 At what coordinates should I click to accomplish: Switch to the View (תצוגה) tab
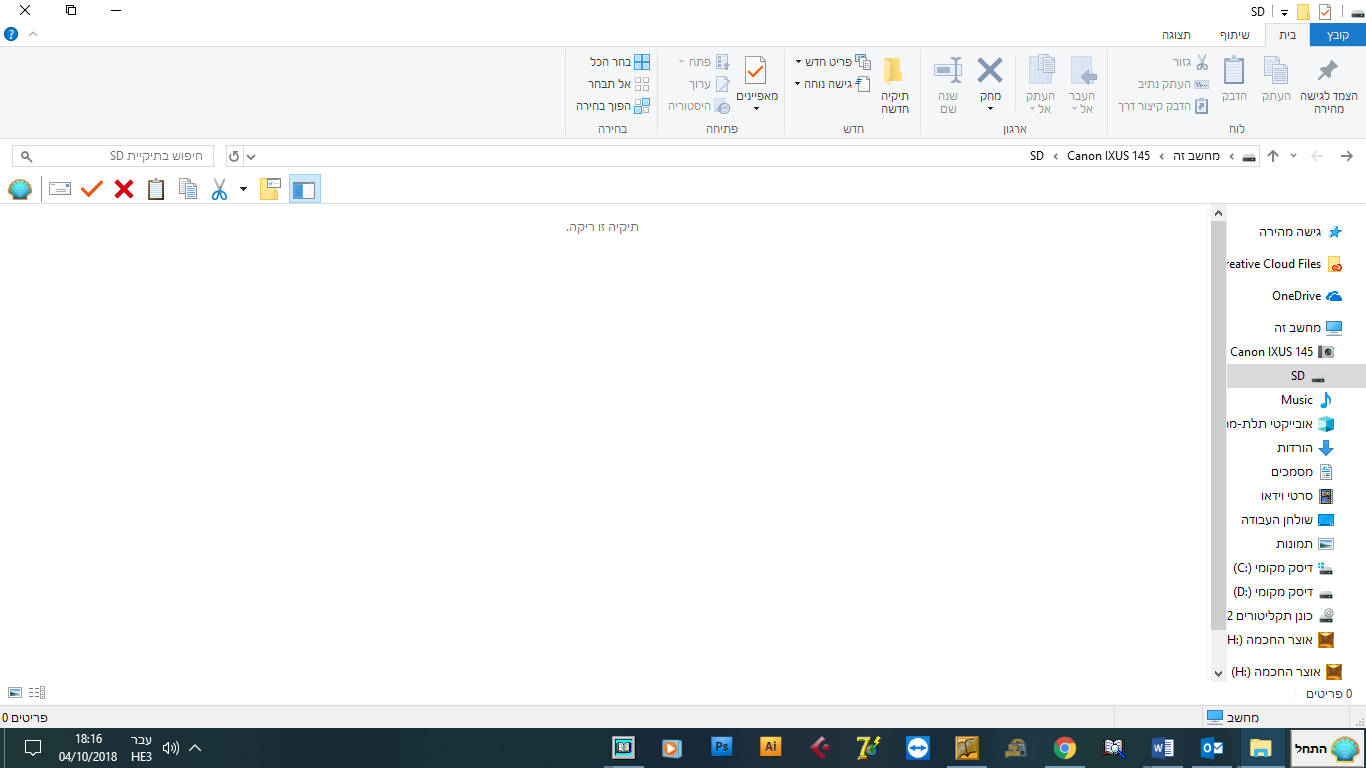[1176, 35]
